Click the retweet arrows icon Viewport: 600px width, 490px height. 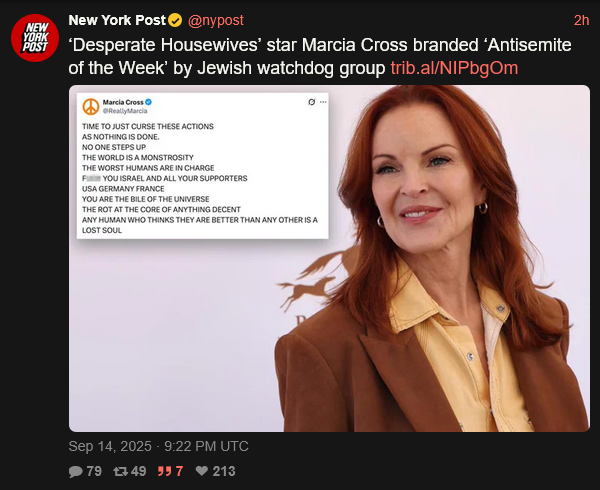[x=121, y=471]
